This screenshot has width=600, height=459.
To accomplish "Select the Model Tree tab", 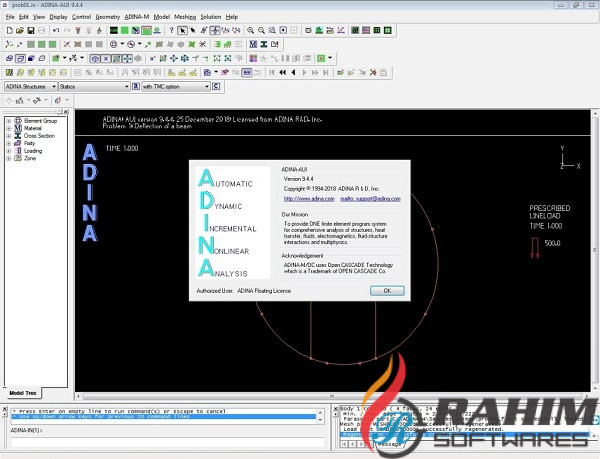I will click(x=23, y=393).
